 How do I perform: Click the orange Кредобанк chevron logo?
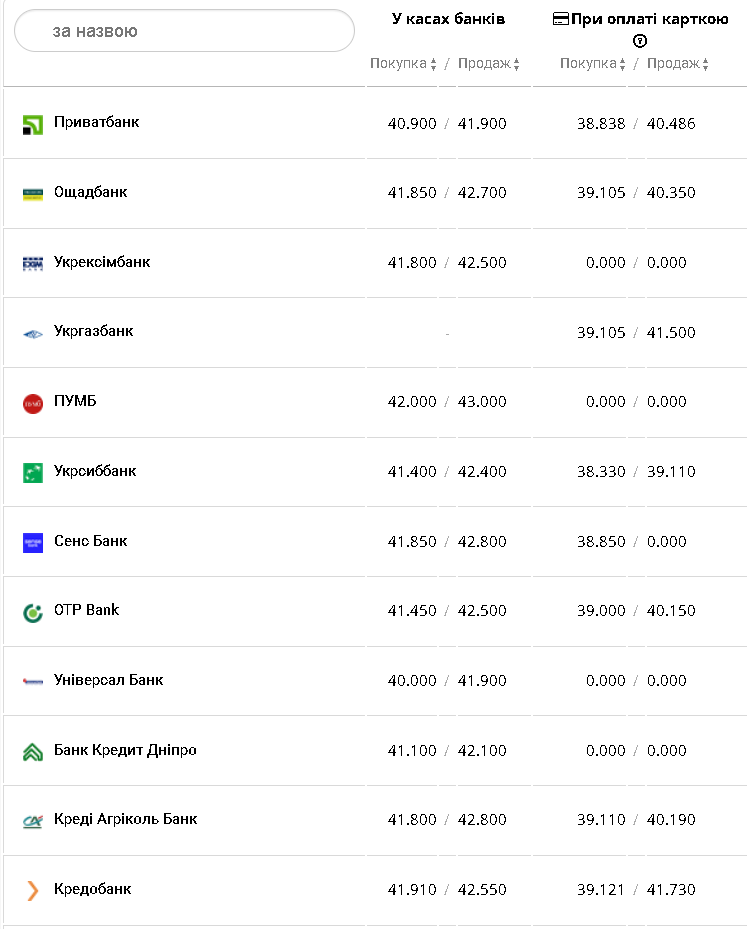pyautogui.click(x=33, y=890)
